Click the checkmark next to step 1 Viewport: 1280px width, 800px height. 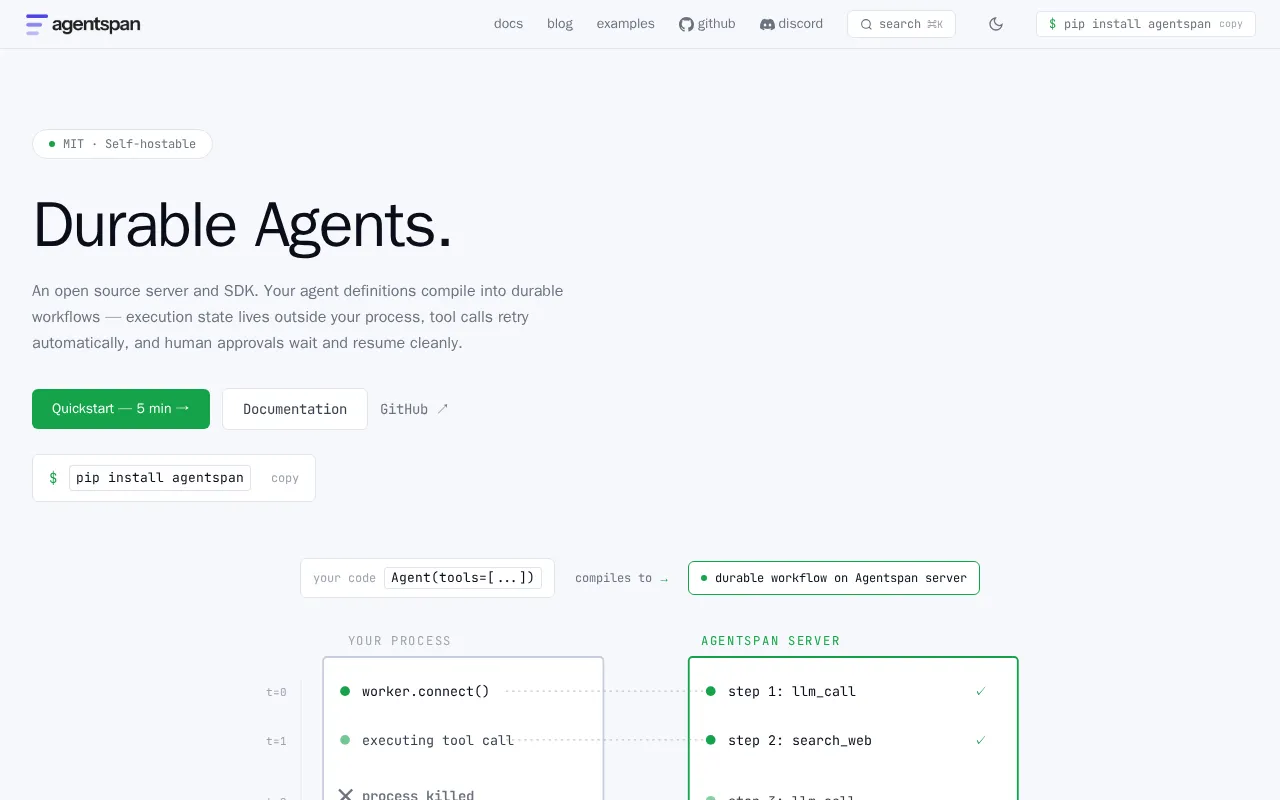click(981, 691)
